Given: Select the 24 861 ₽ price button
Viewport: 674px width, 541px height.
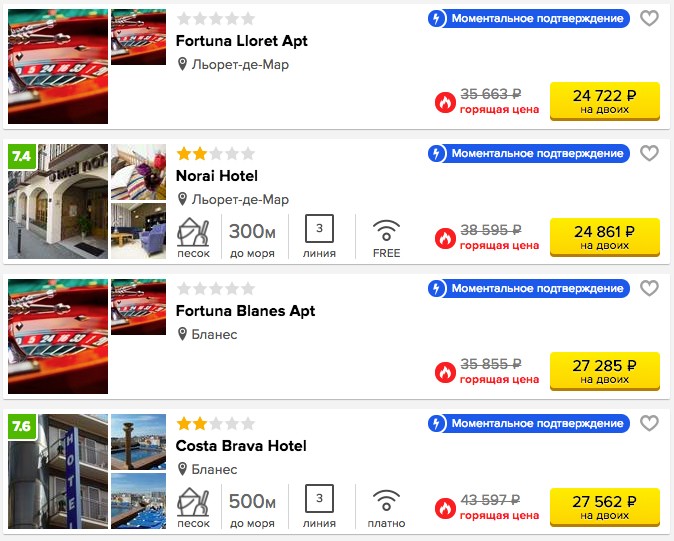Looking at the screenshot, I should tap(604, 237).
